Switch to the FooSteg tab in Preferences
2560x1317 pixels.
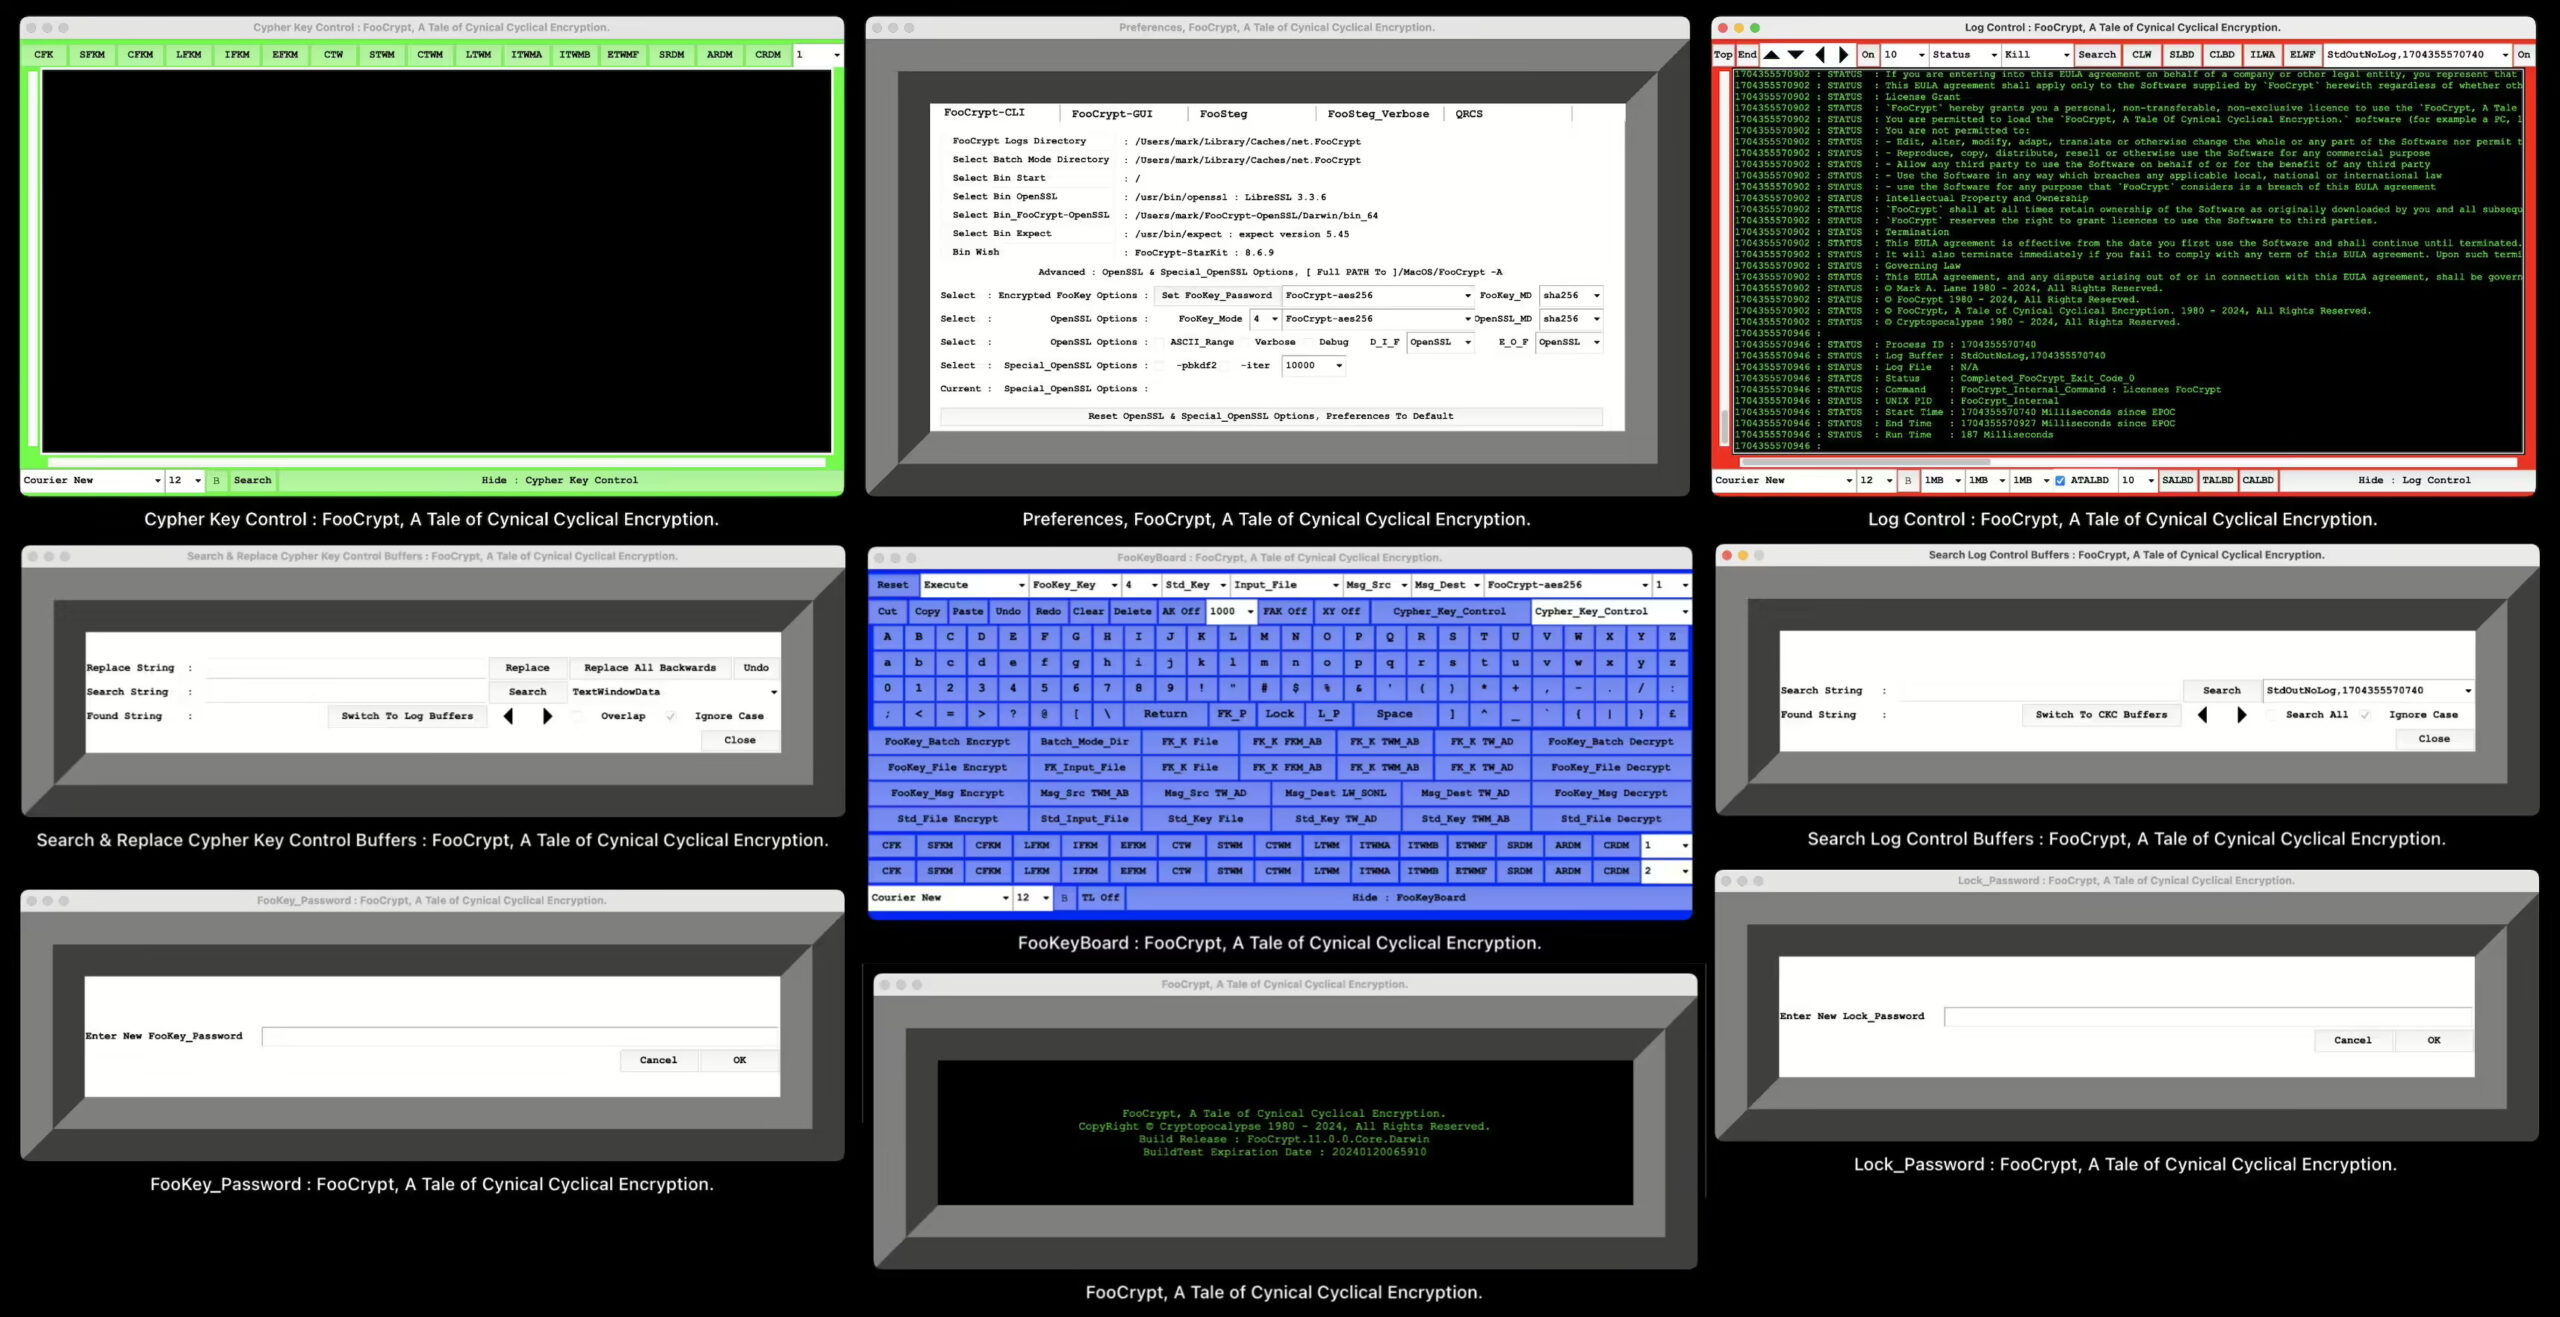click(1223, 114)
